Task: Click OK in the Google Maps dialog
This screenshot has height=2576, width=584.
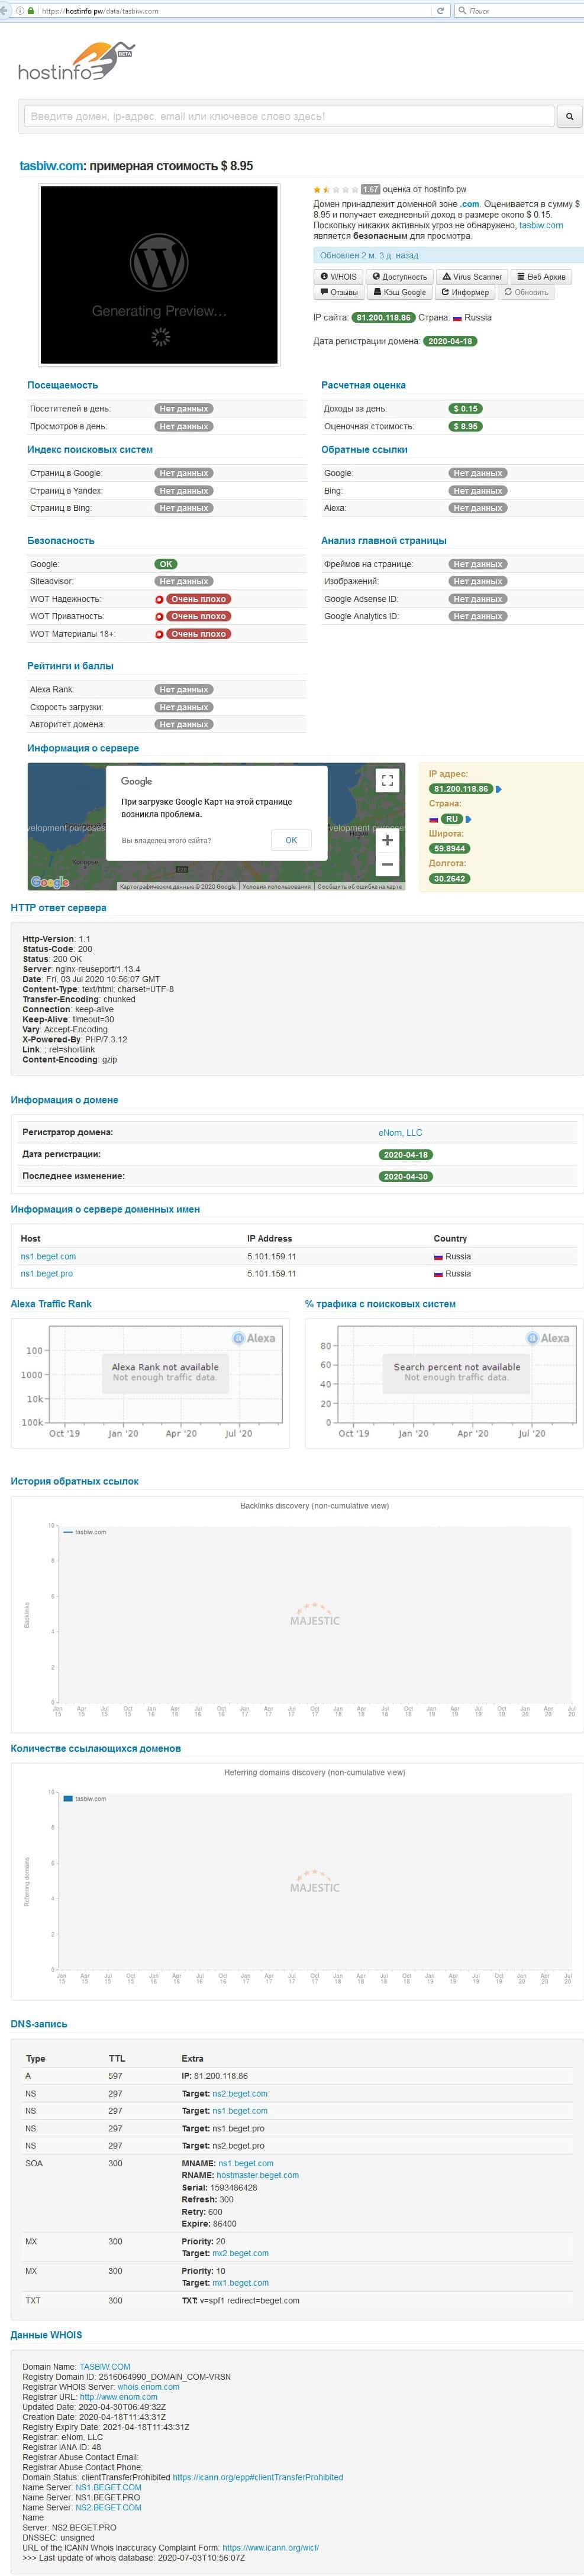Action: click(x=291, y=840)
